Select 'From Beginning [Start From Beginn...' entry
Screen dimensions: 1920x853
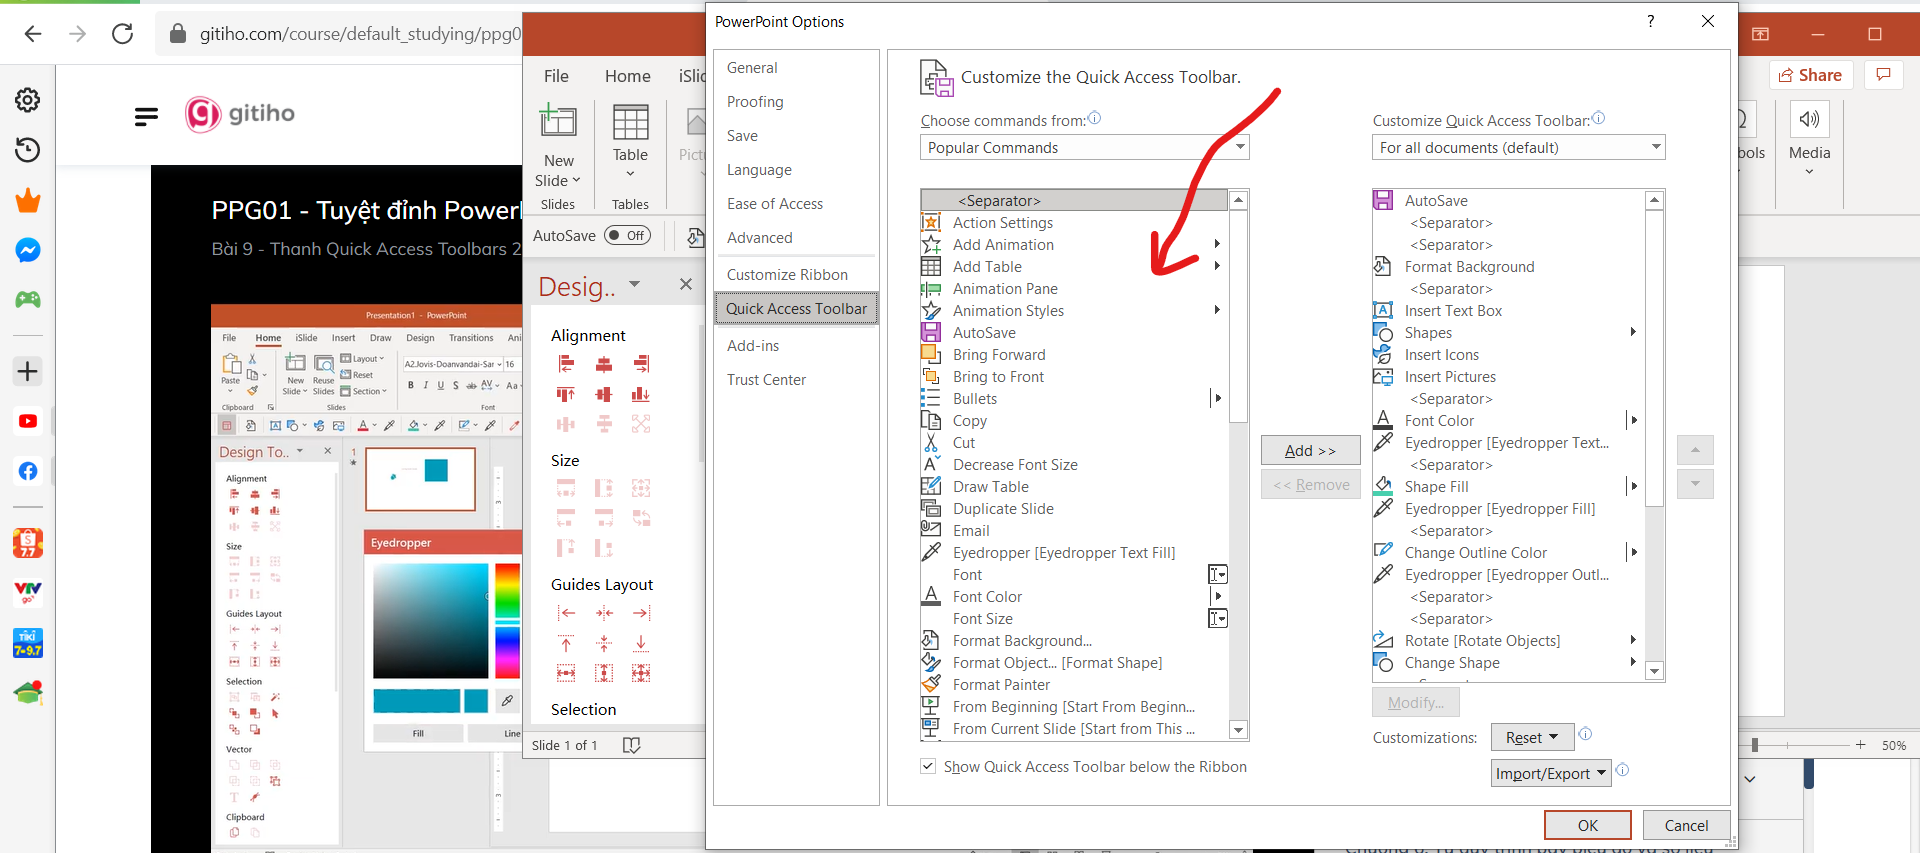1074,706
